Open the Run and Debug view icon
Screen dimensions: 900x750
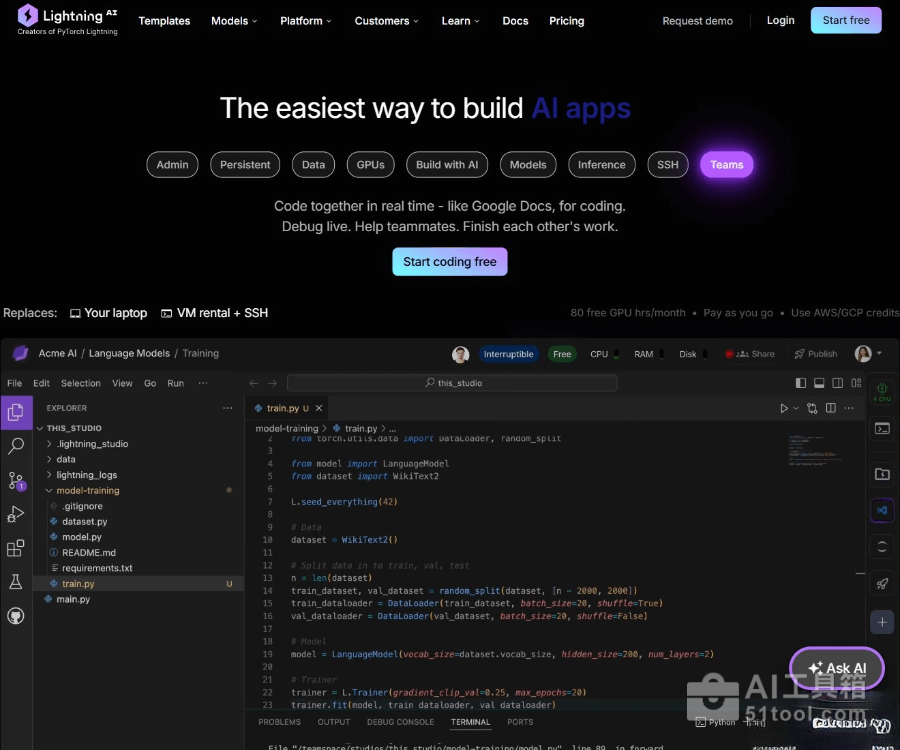tap(16, 514)
